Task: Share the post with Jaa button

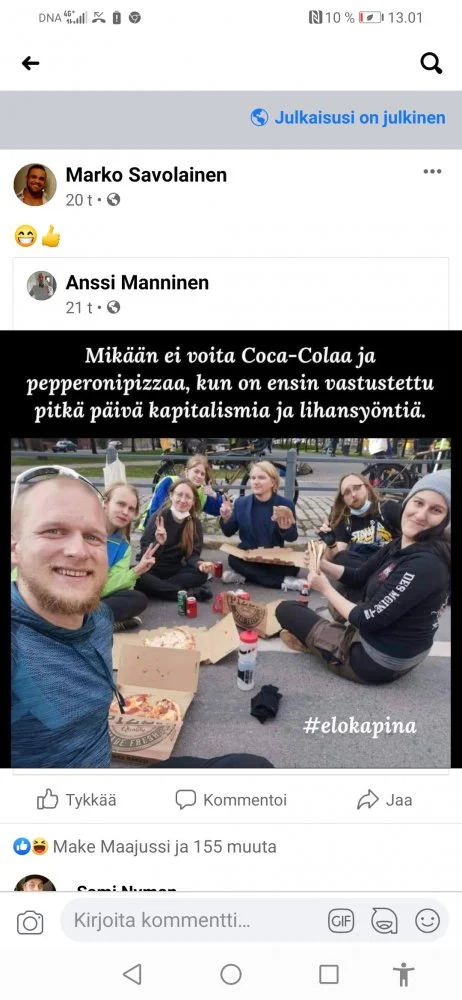Action: [384, 800]
